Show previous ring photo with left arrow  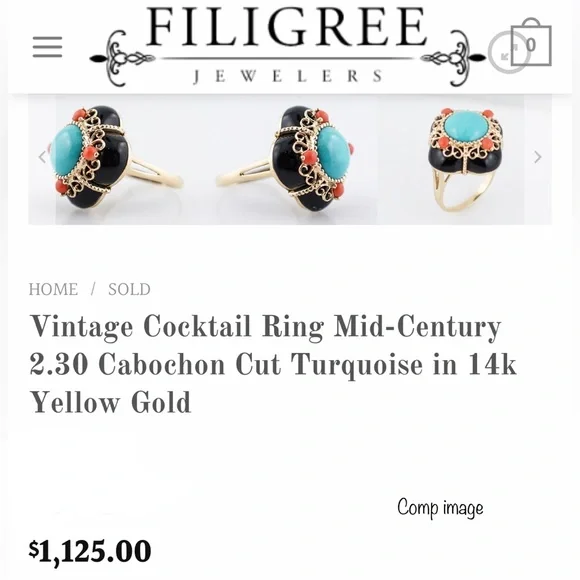[x=42, y=157]
